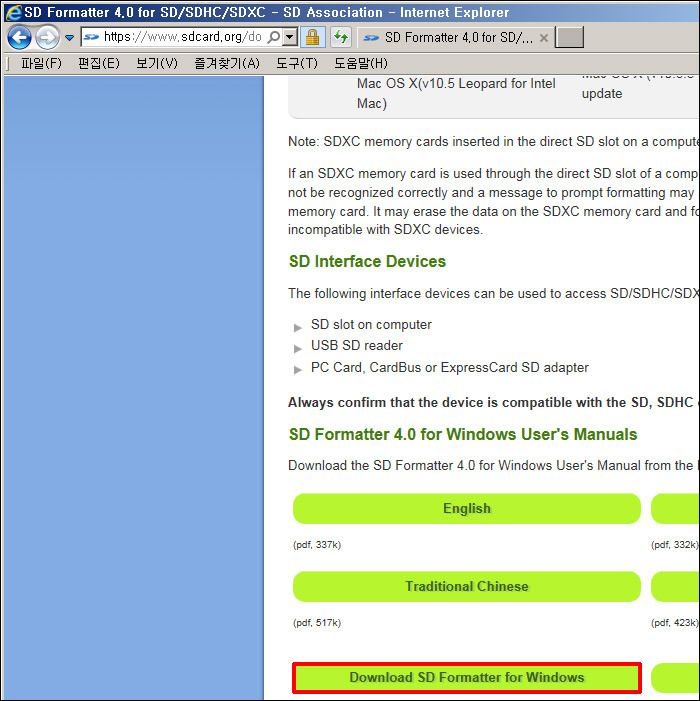Click the browser Forward arrow button
This screenshot has height=701, width=700.
point(47,37)
